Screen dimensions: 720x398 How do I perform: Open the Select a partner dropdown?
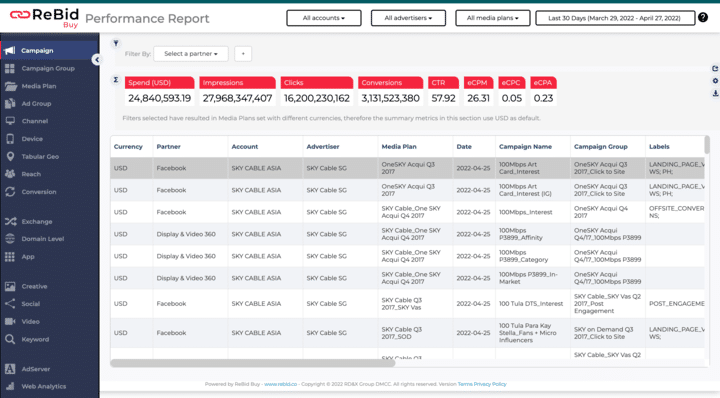(191, 54)
